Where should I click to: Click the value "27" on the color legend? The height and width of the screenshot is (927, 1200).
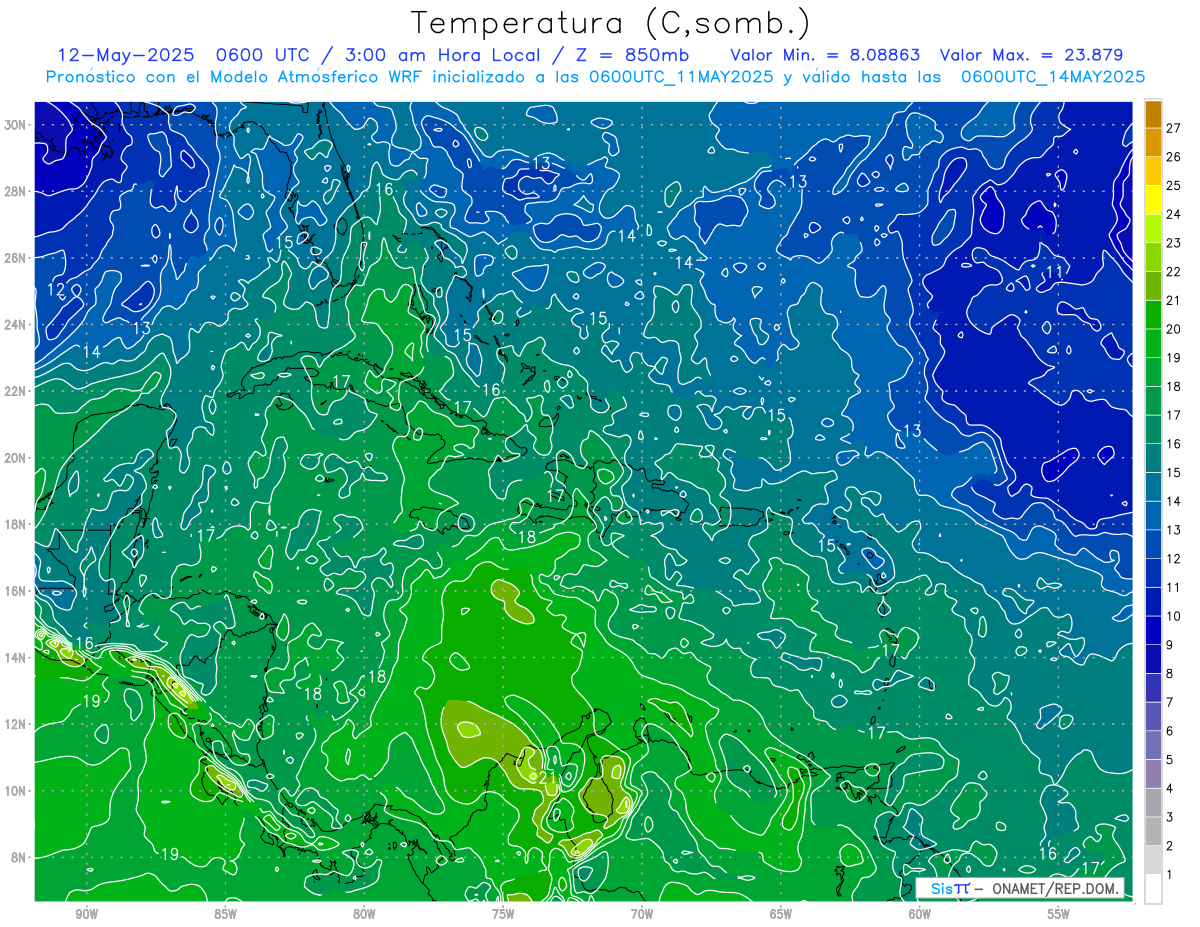click(x=1173, y=127)
